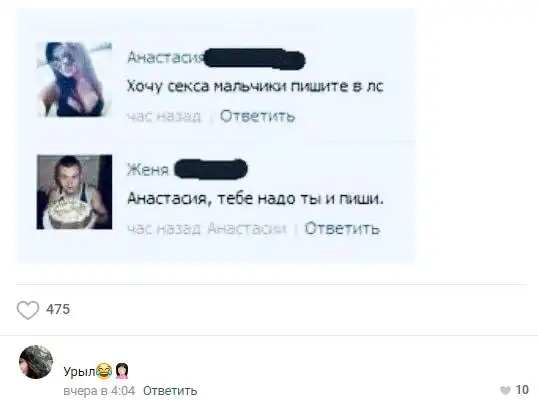Reply to the Урыл comment with Ответить
Viewport: 538px width, 401px height.
[170, 391]
